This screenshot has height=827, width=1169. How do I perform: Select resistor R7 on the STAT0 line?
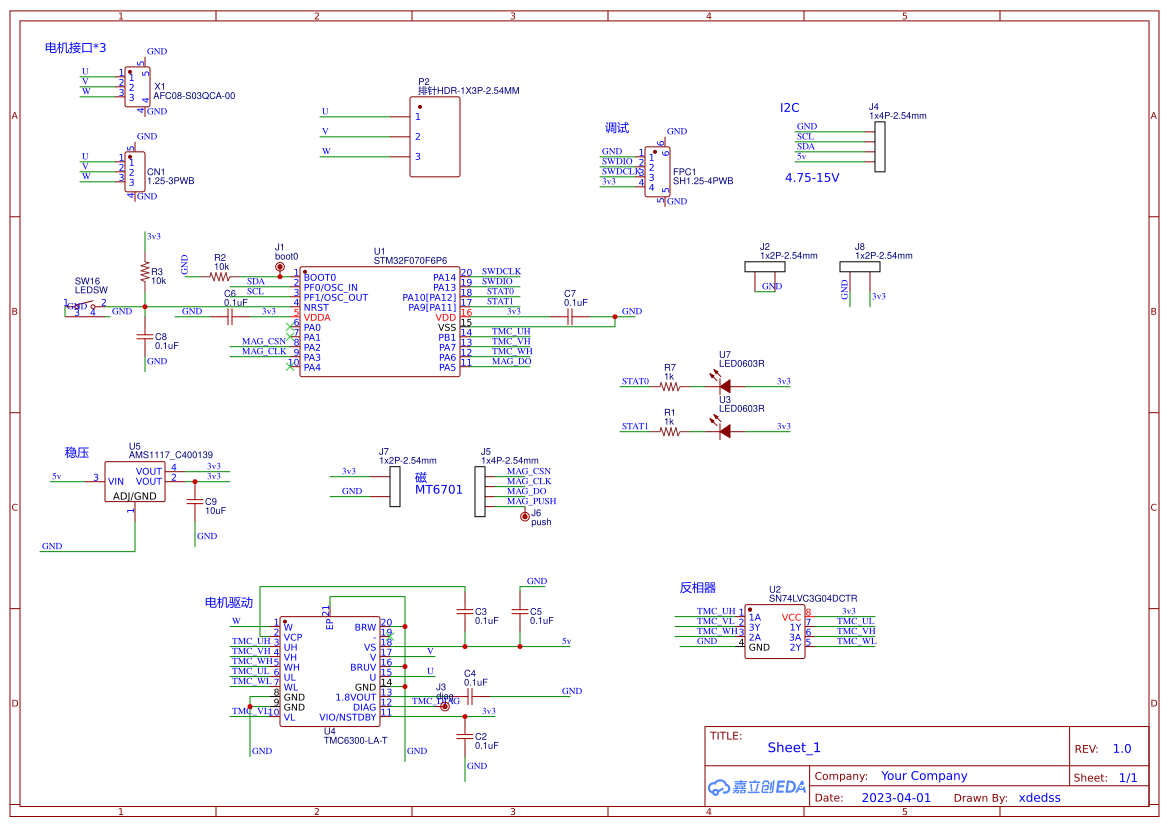[x=669, y=386]
